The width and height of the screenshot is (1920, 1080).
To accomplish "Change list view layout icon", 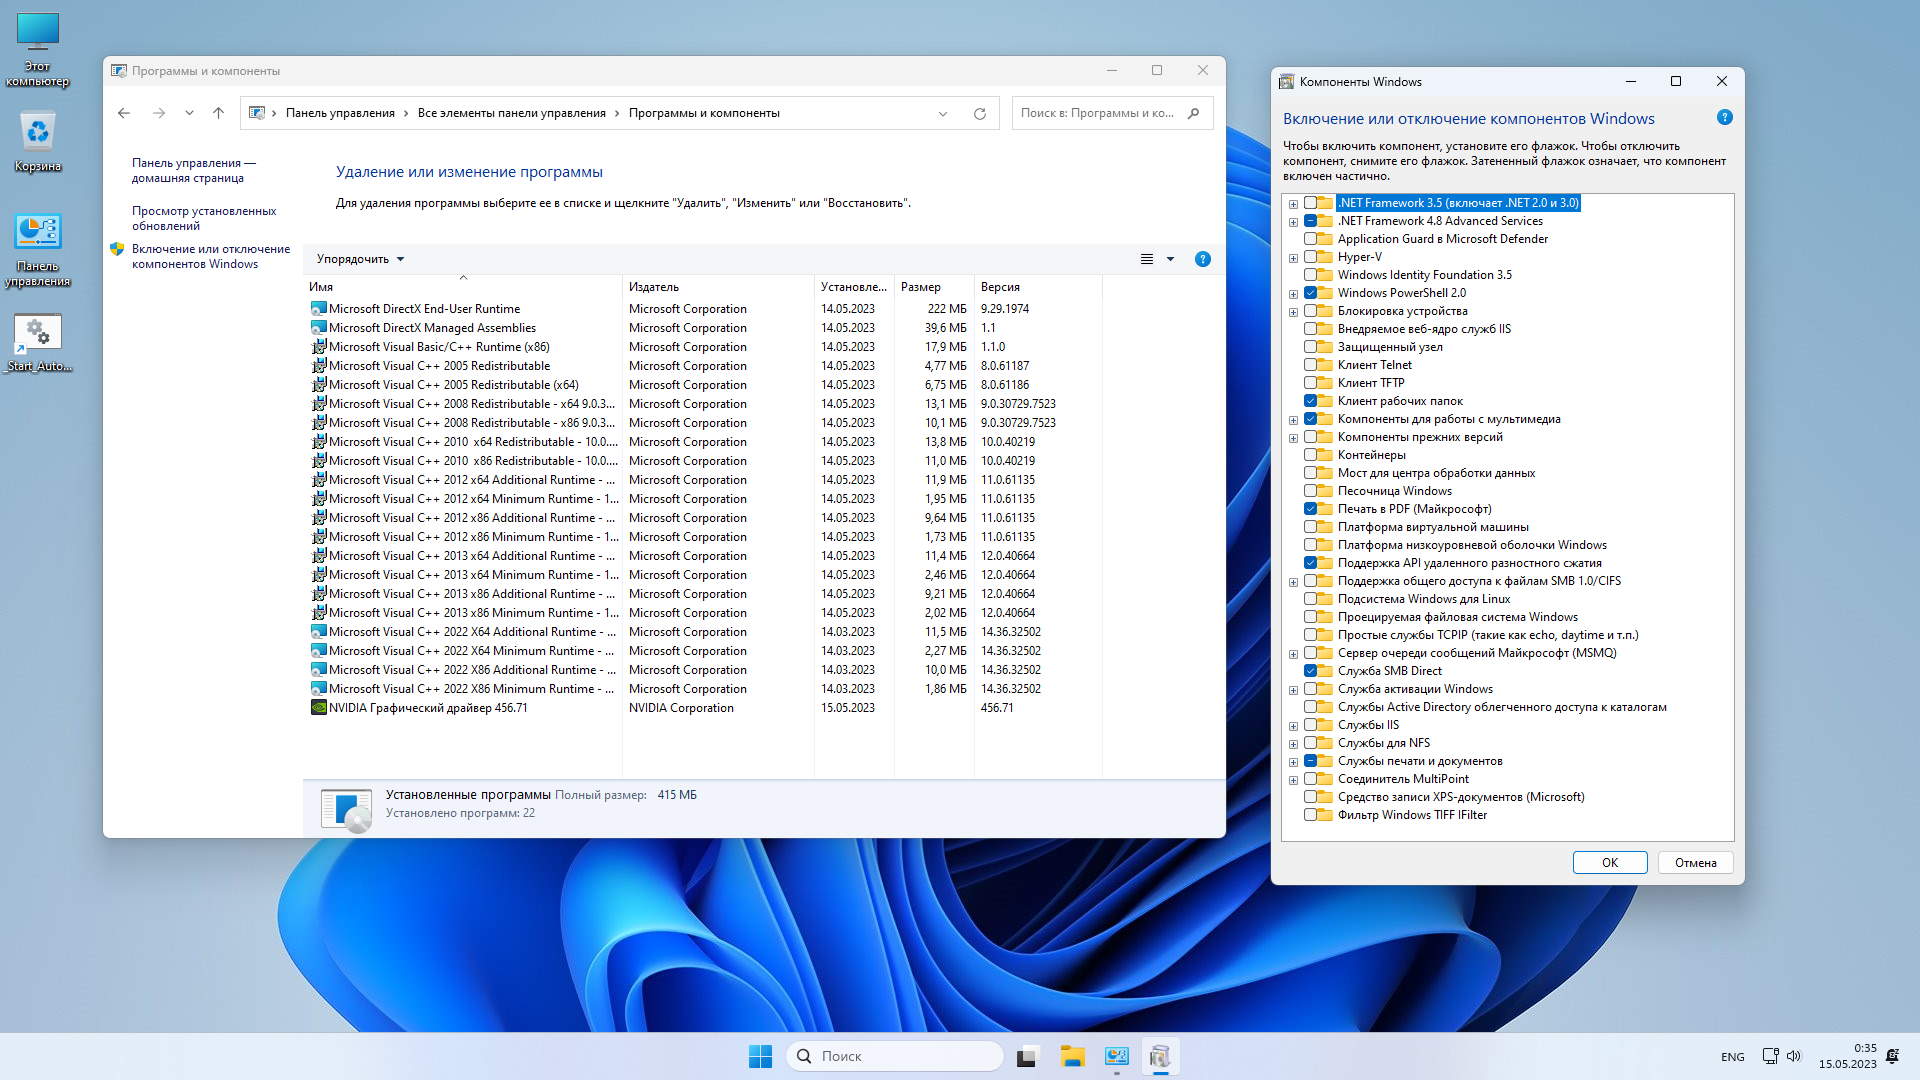I will coord(1147,259).
